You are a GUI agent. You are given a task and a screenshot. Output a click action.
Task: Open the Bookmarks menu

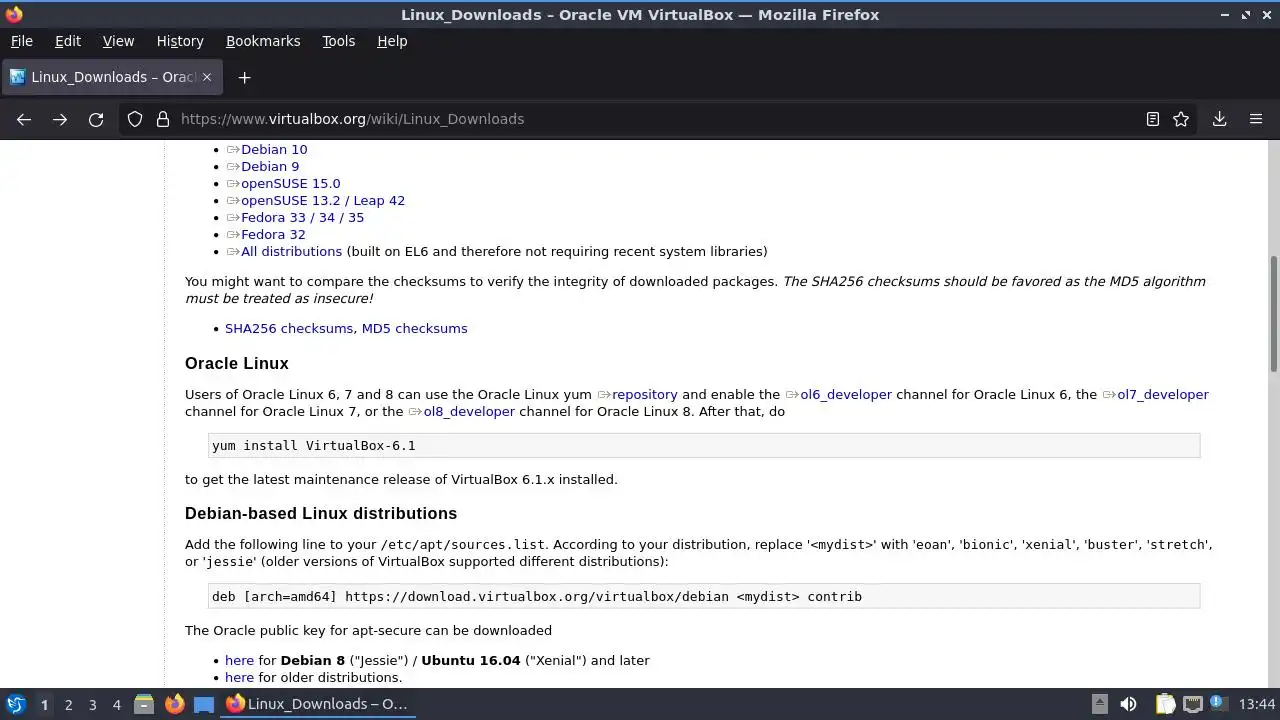tap(263, 41)
